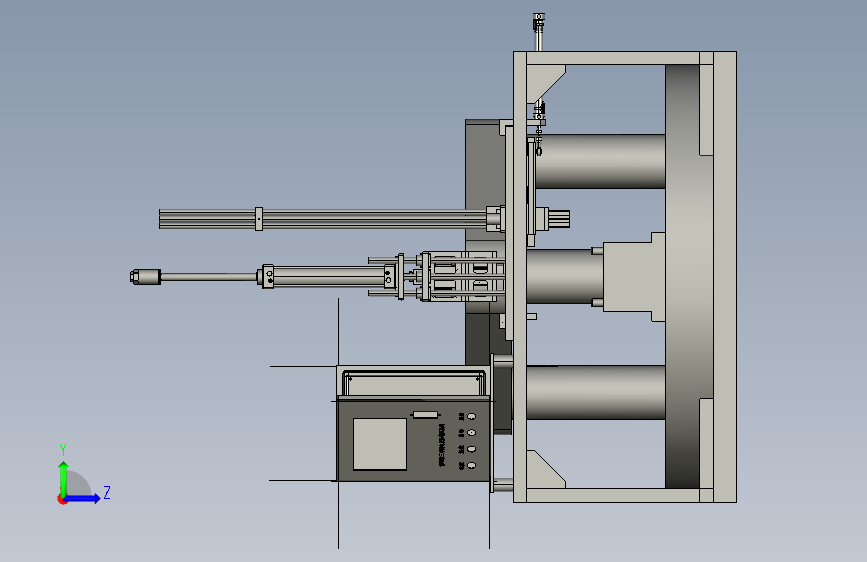Select the top horizontal frame beam
867x562 pixels.
point(613,58)
